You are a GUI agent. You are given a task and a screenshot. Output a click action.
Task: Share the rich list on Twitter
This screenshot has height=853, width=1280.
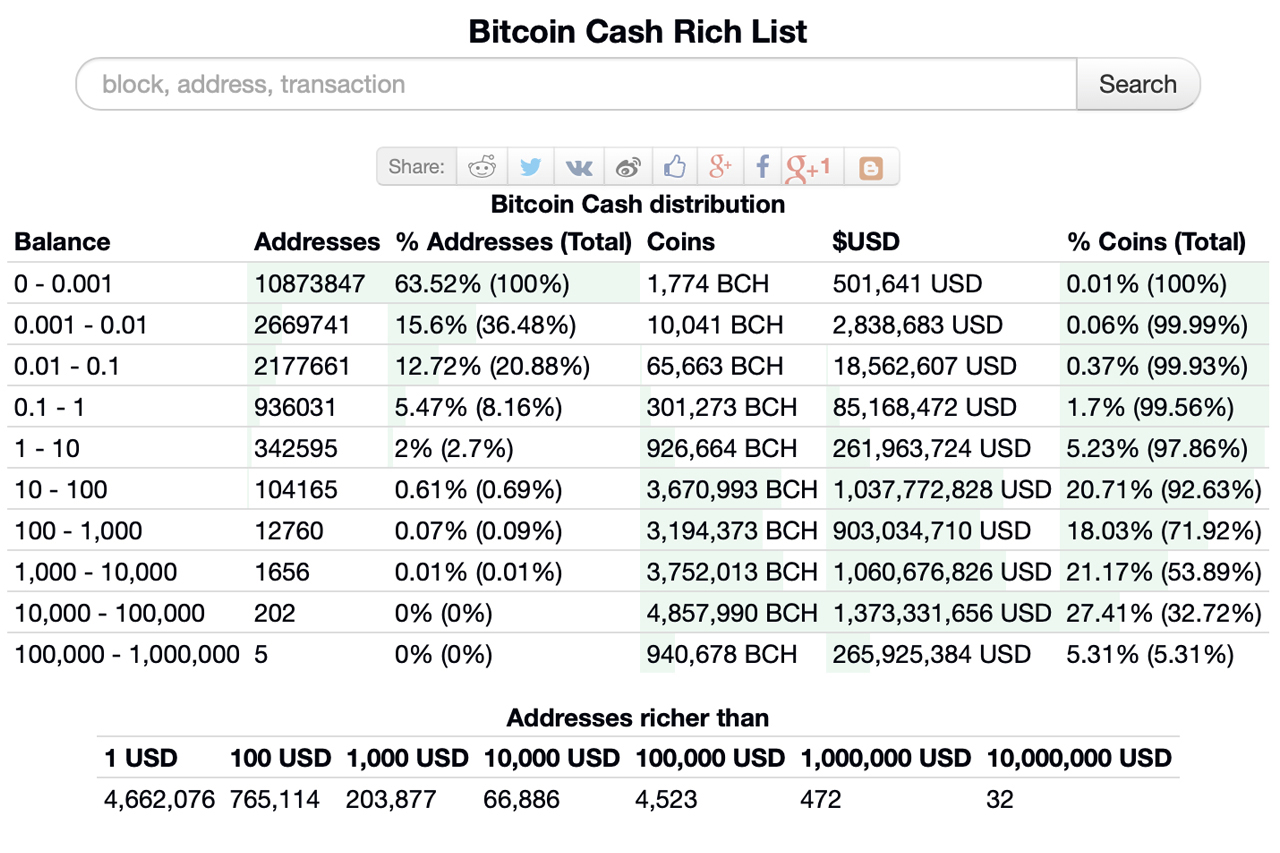(530, 166)
